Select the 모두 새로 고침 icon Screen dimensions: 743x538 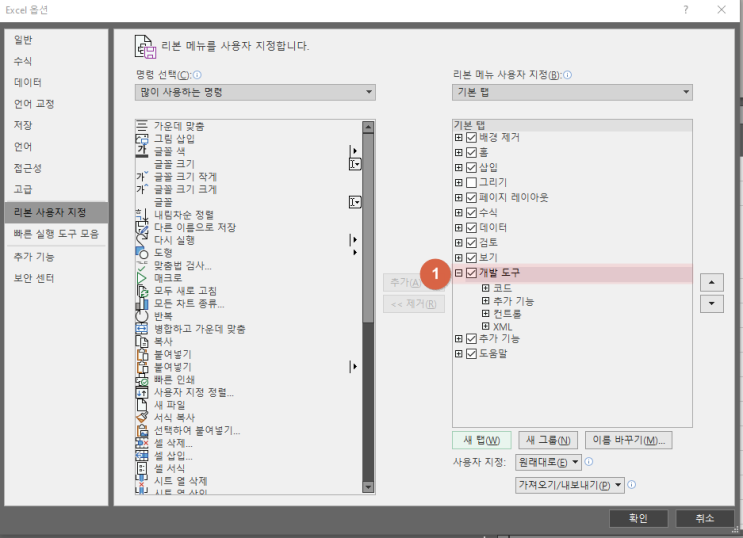click(x=142, y=291)
